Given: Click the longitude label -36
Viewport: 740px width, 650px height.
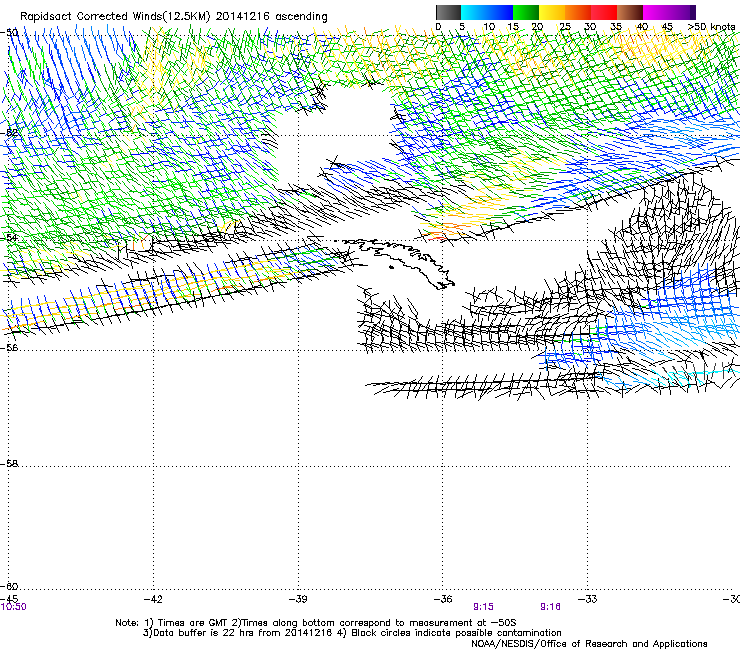Looking at the screenshot, I should coord(443,599).
